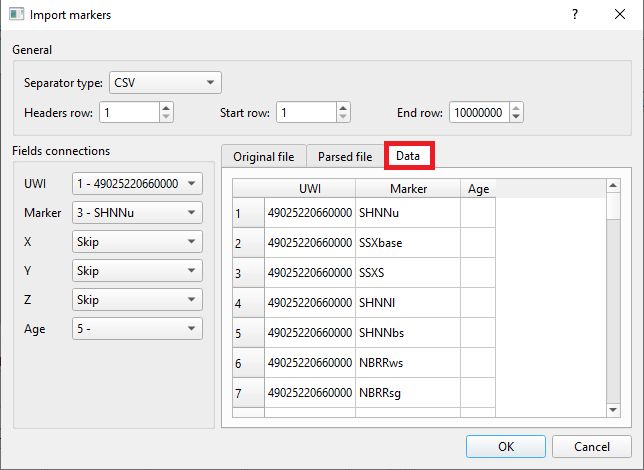
Task: Switch to the Original file tab
Action: (264, 157)
